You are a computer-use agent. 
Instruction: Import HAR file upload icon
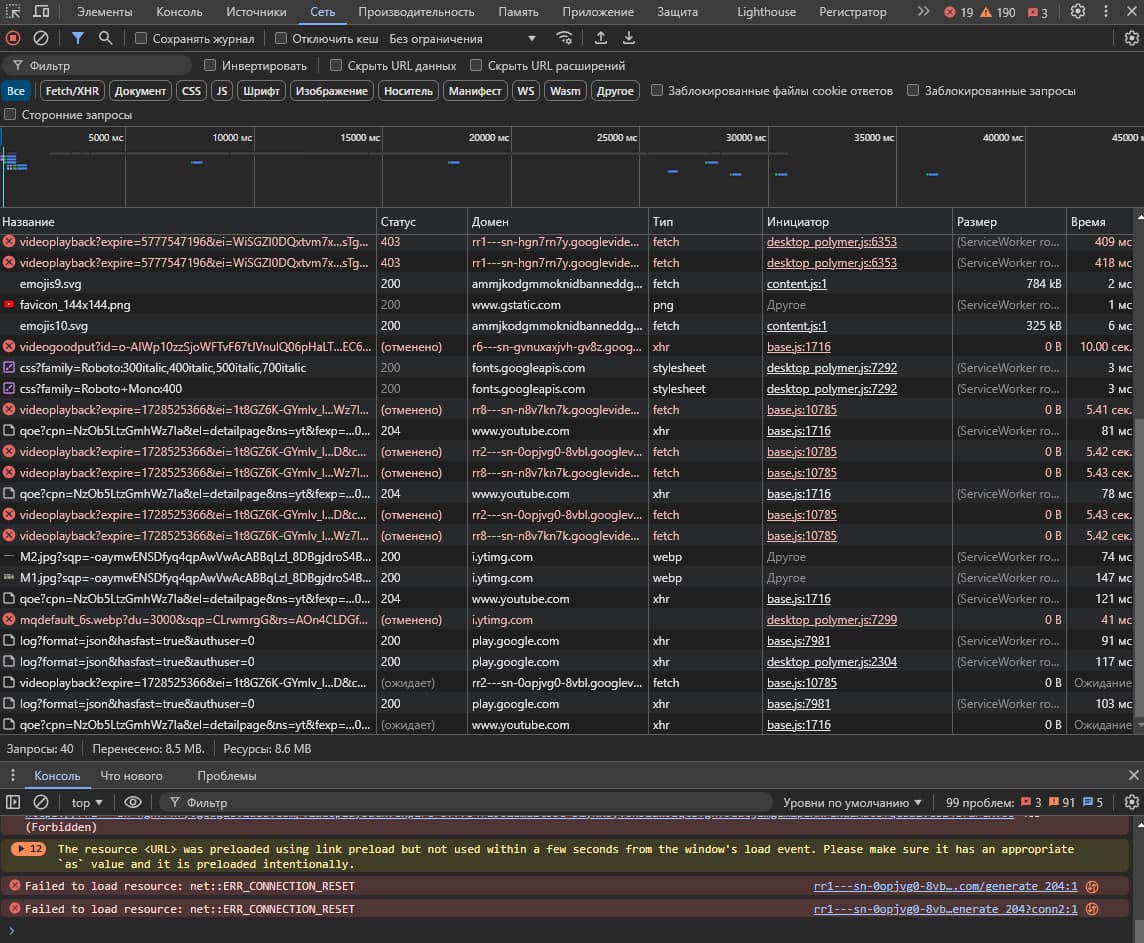[600, 38]
